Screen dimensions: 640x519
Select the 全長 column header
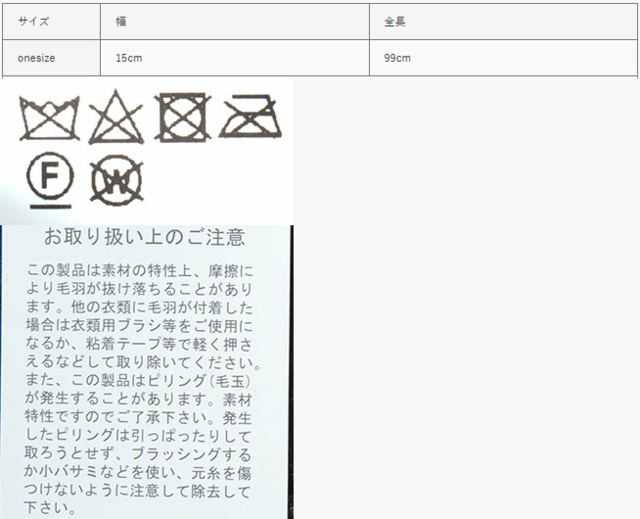[394, 21]
